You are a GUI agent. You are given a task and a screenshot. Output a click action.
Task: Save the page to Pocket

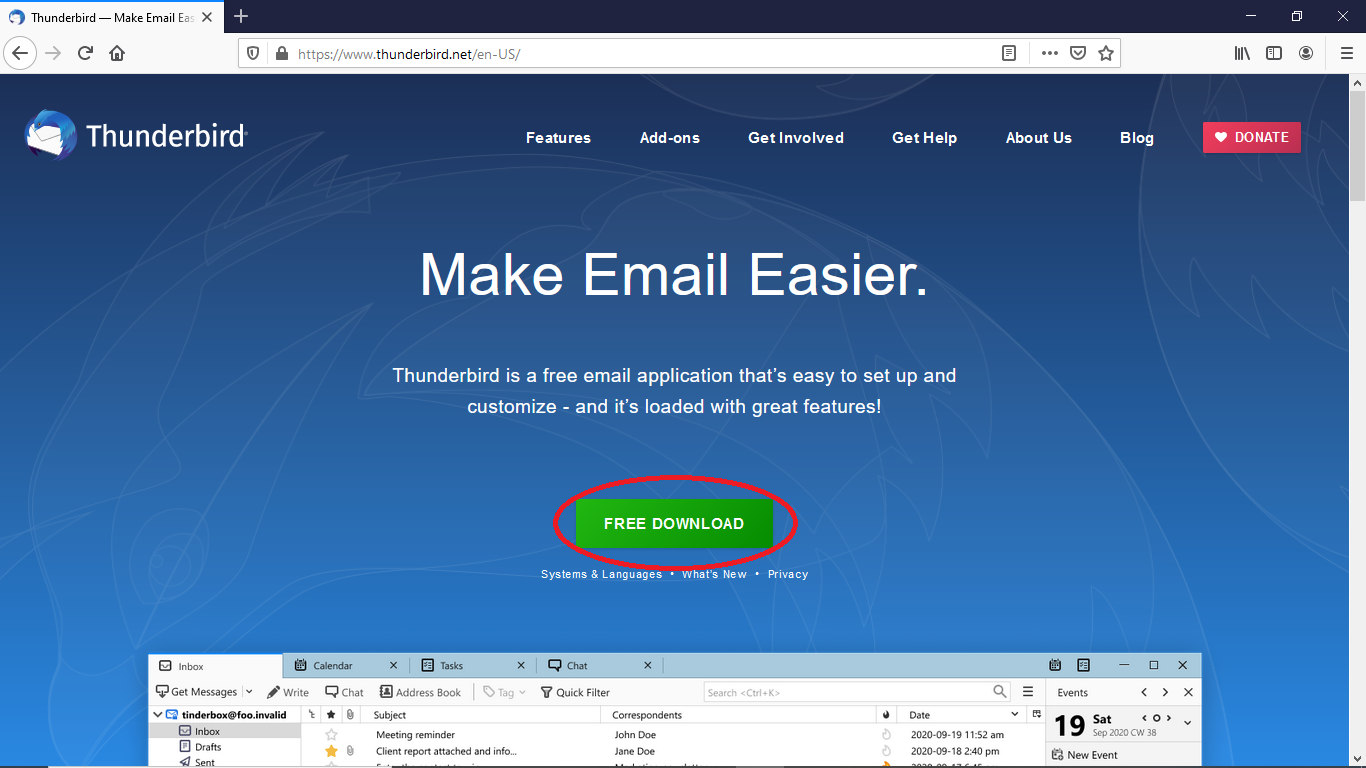[x=1077, y=54]
